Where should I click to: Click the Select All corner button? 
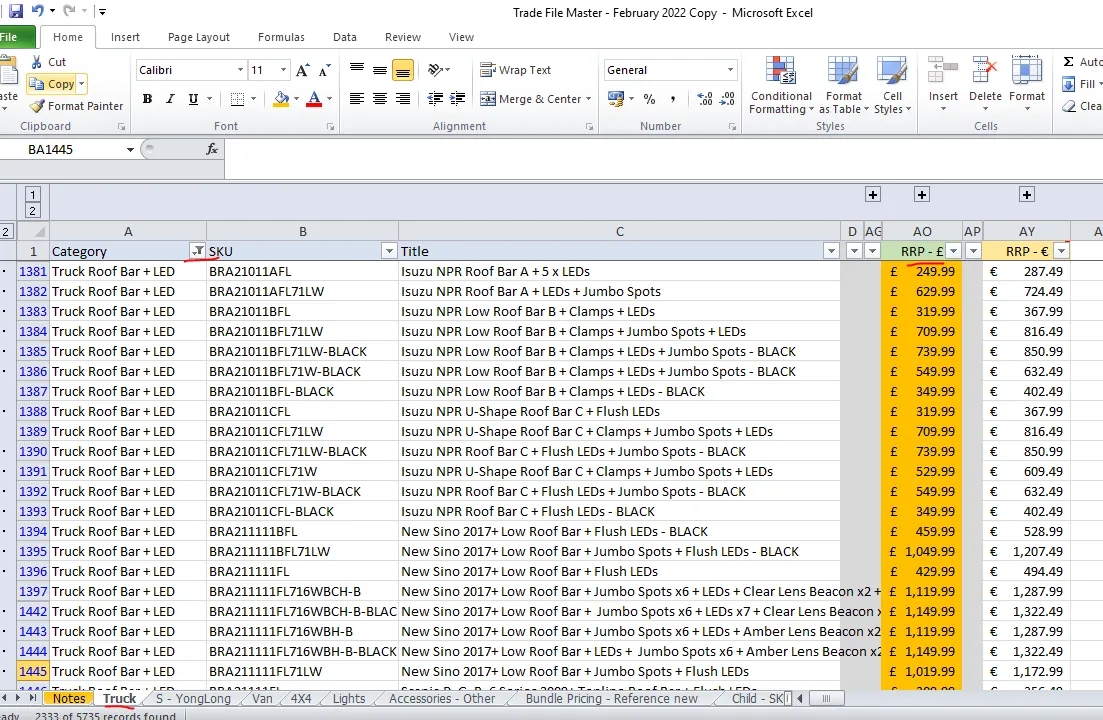33,231
